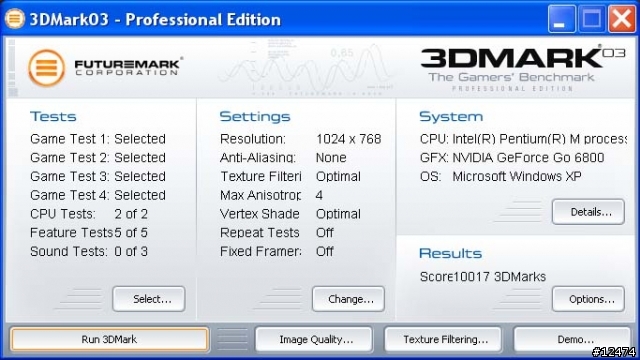Click the OS 'Microsoft Windows XP' line
Screen dimensions: 640x360
[x=501, y=176]
